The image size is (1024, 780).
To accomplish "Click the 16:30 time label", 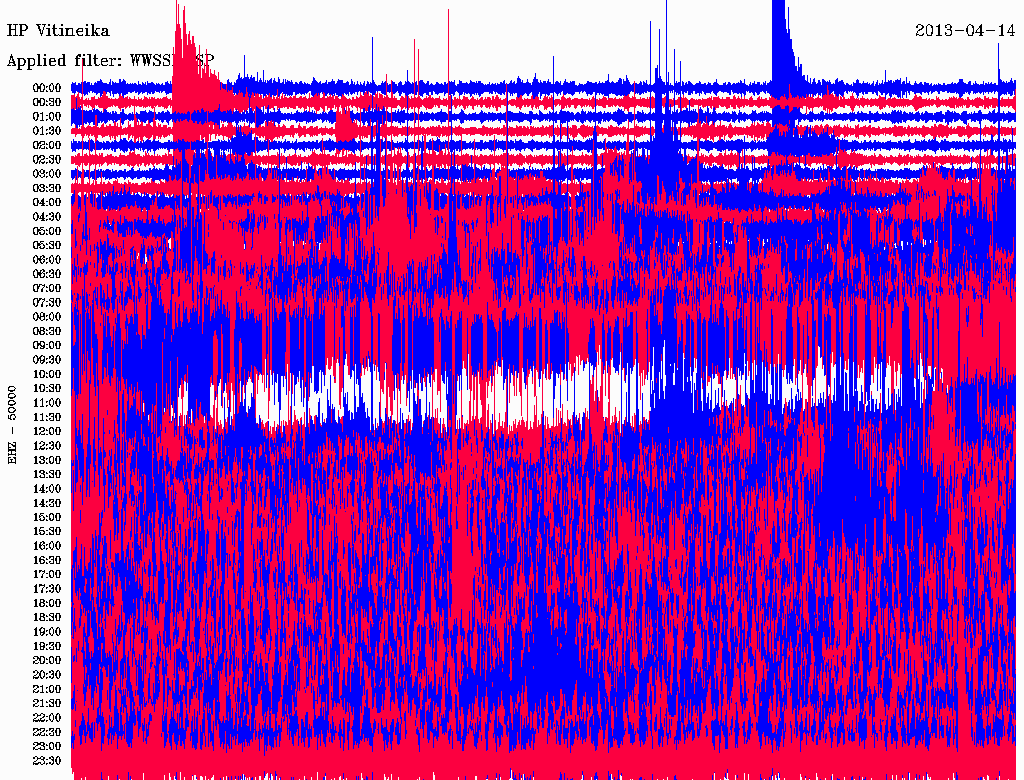I will pos(47,561).
